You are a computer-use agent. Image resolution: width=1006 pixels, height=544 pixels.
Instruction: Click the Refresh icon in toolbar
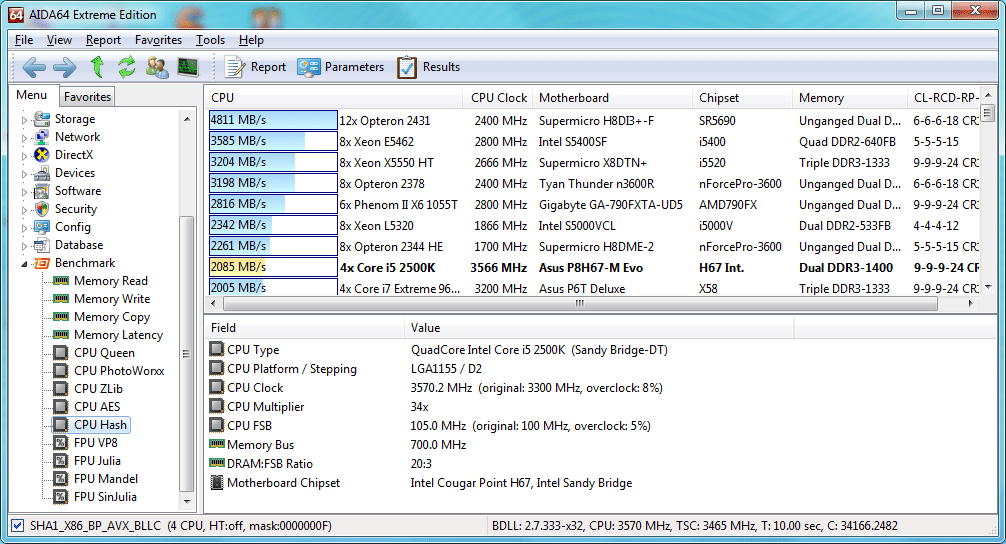(126, 67)
